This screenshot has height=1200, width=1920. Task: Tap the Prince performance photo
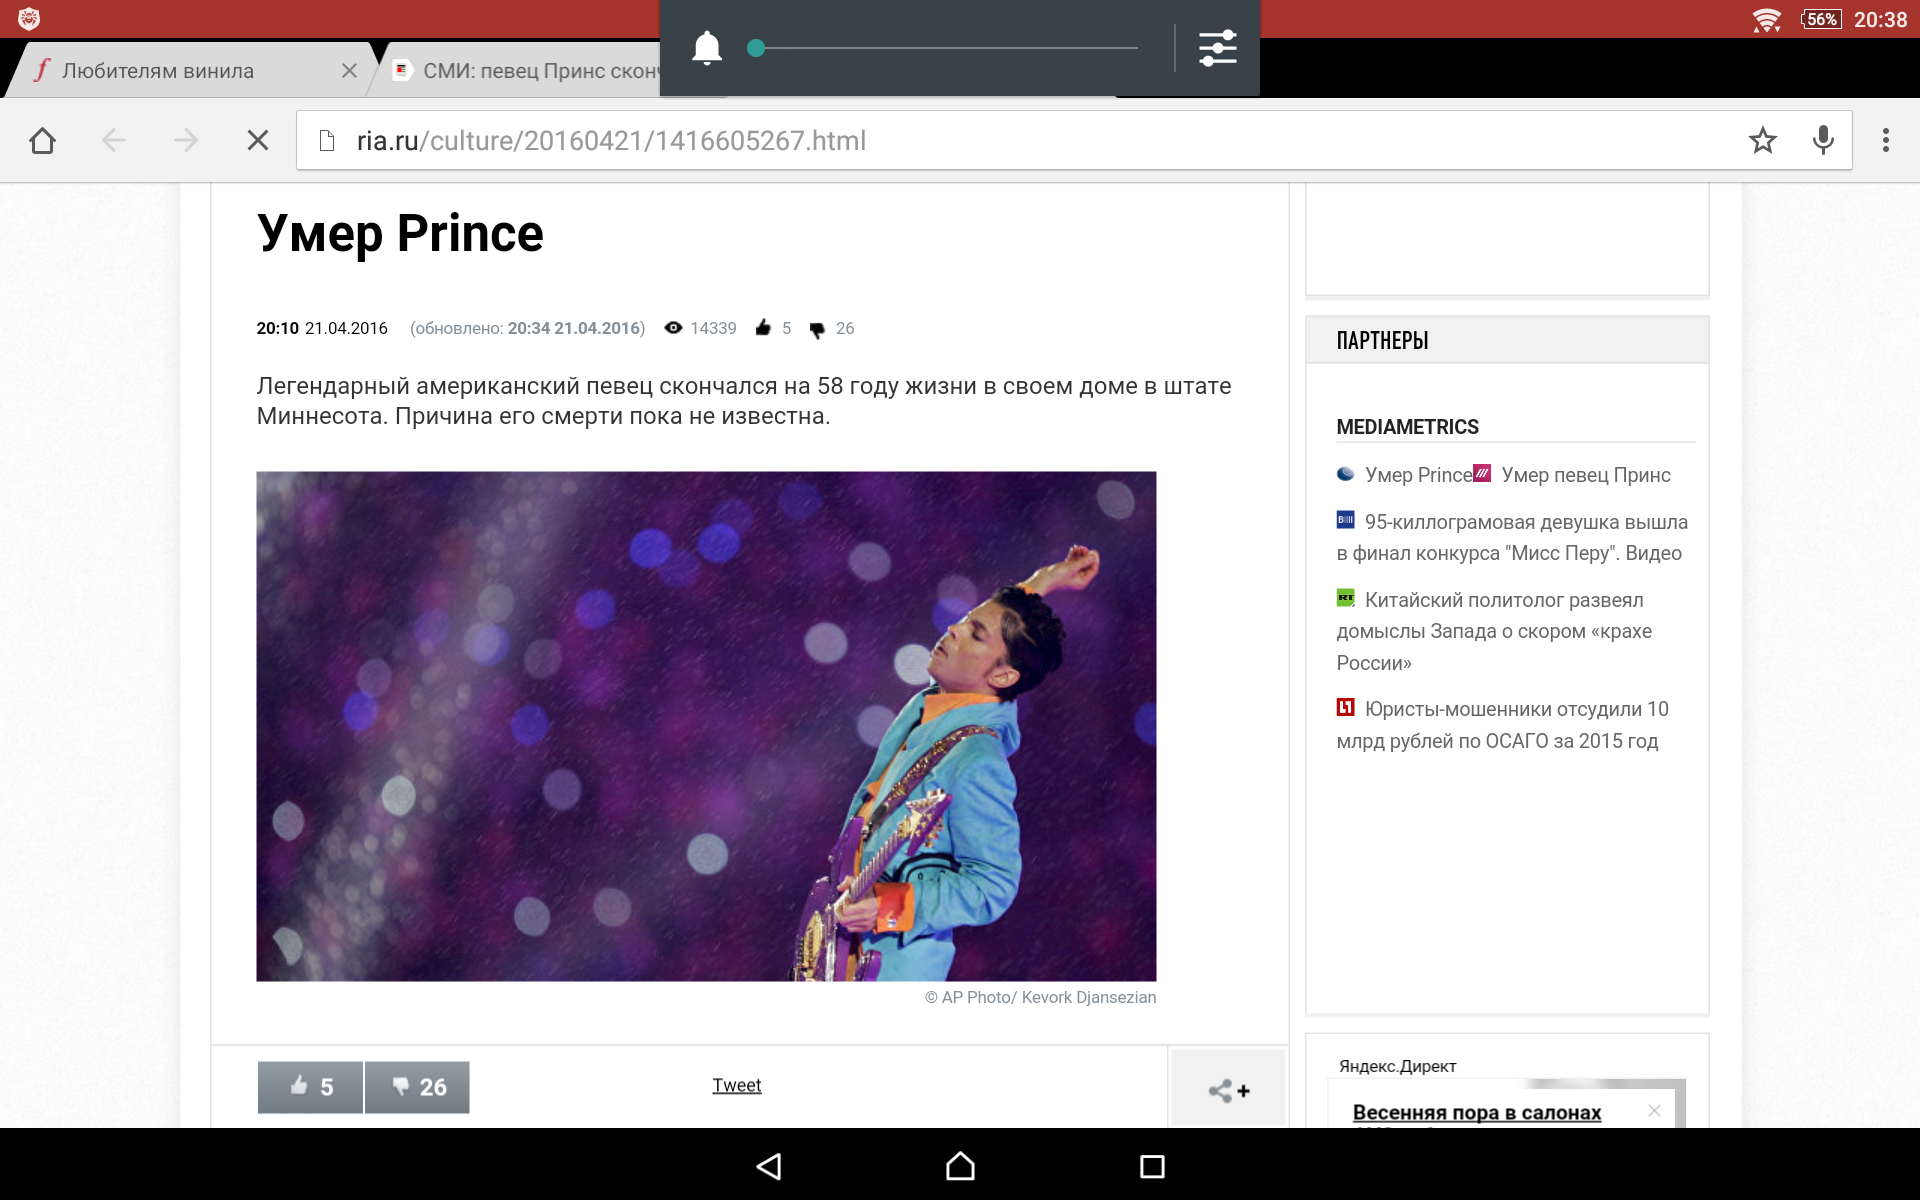click(706, 726)
